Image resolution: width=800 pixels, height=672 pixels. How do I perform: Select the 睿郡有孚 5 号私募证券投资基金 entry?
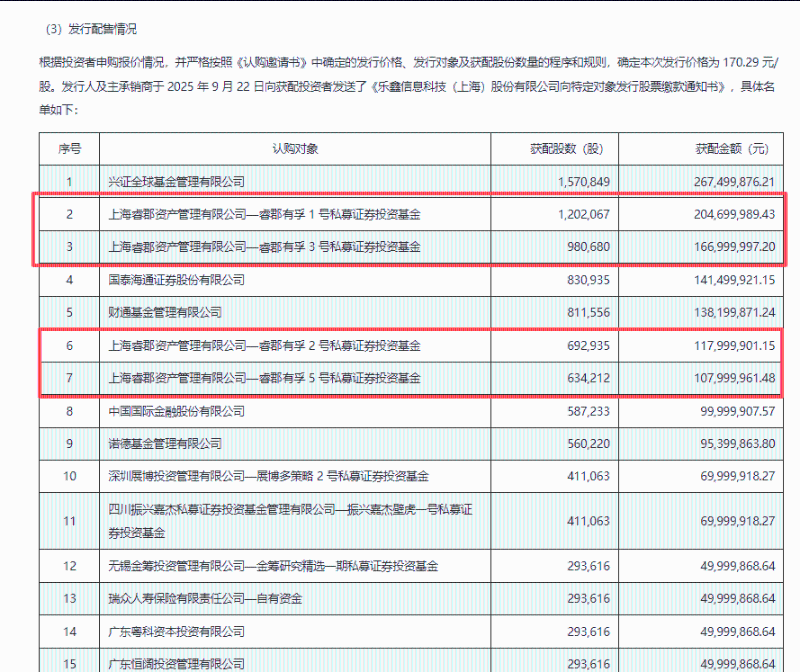coord(264,378)
